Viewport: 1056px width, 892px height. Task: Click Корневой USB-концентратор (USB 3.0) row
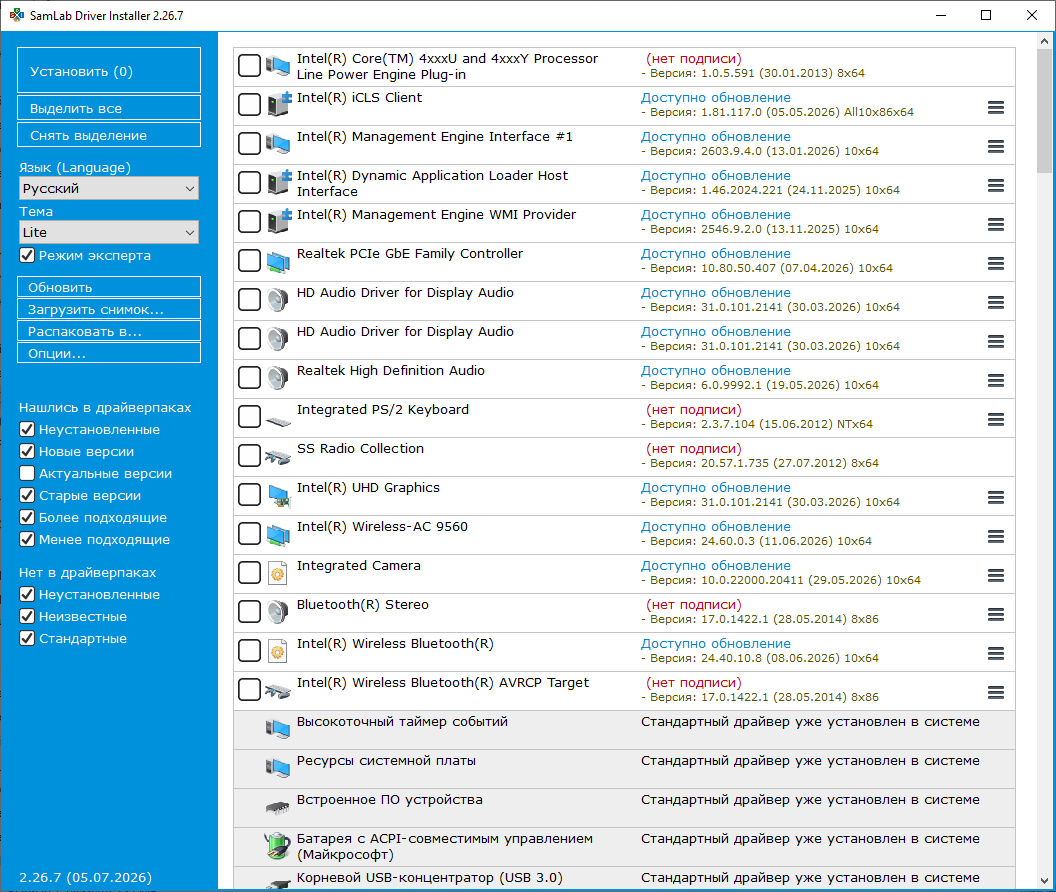point(624,878)
